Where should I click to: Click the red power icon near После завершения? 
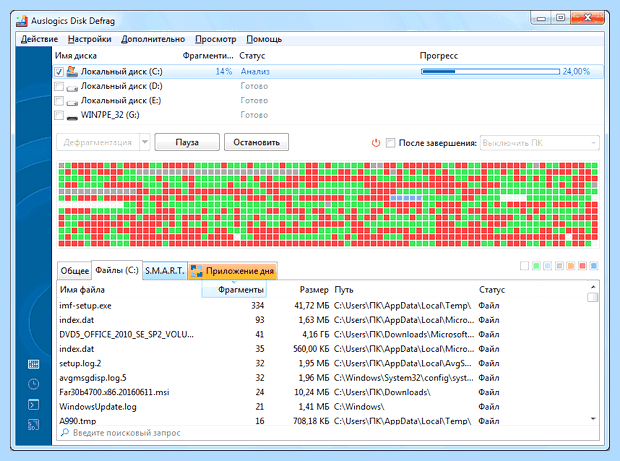376,143
